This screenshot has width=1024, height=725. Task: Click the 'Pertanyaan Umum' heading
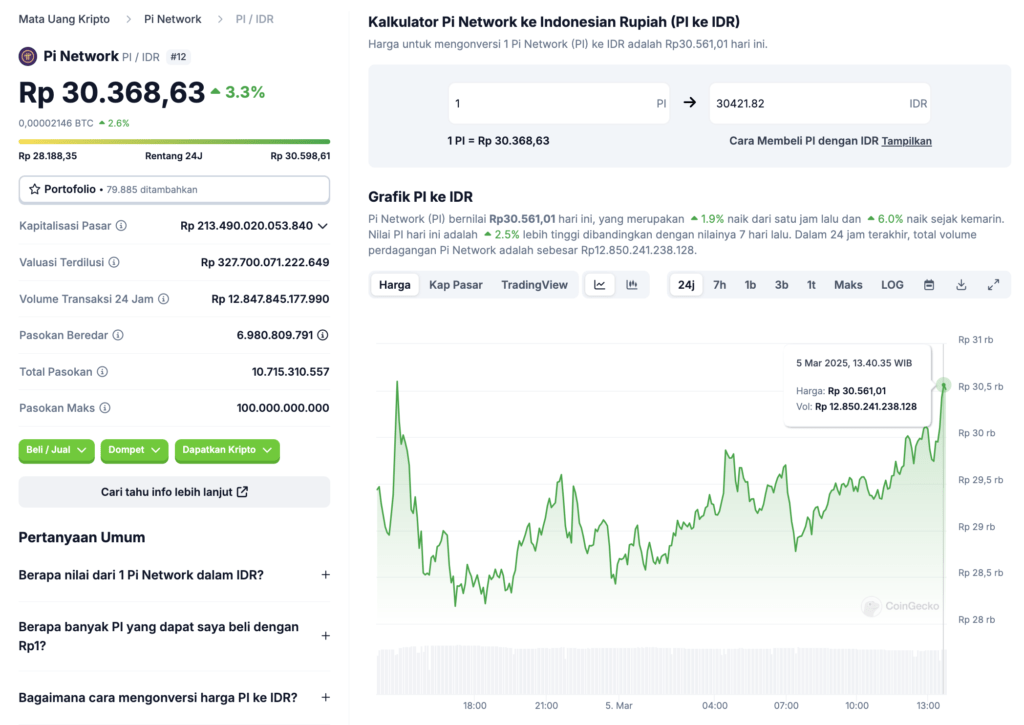[x=82, y=538]
